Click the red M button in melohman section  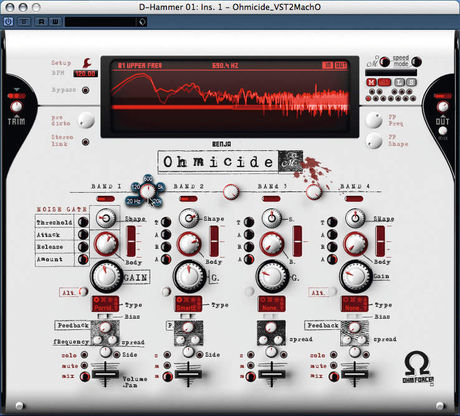(371, 82)
